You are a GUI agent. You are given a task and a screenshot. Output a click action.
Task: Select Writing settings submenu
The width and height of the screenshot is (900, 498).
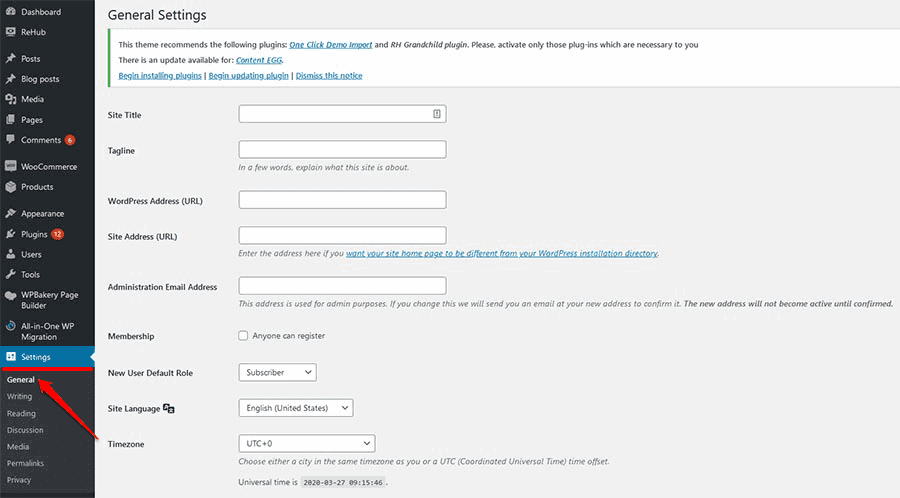(x=20, y=396)
